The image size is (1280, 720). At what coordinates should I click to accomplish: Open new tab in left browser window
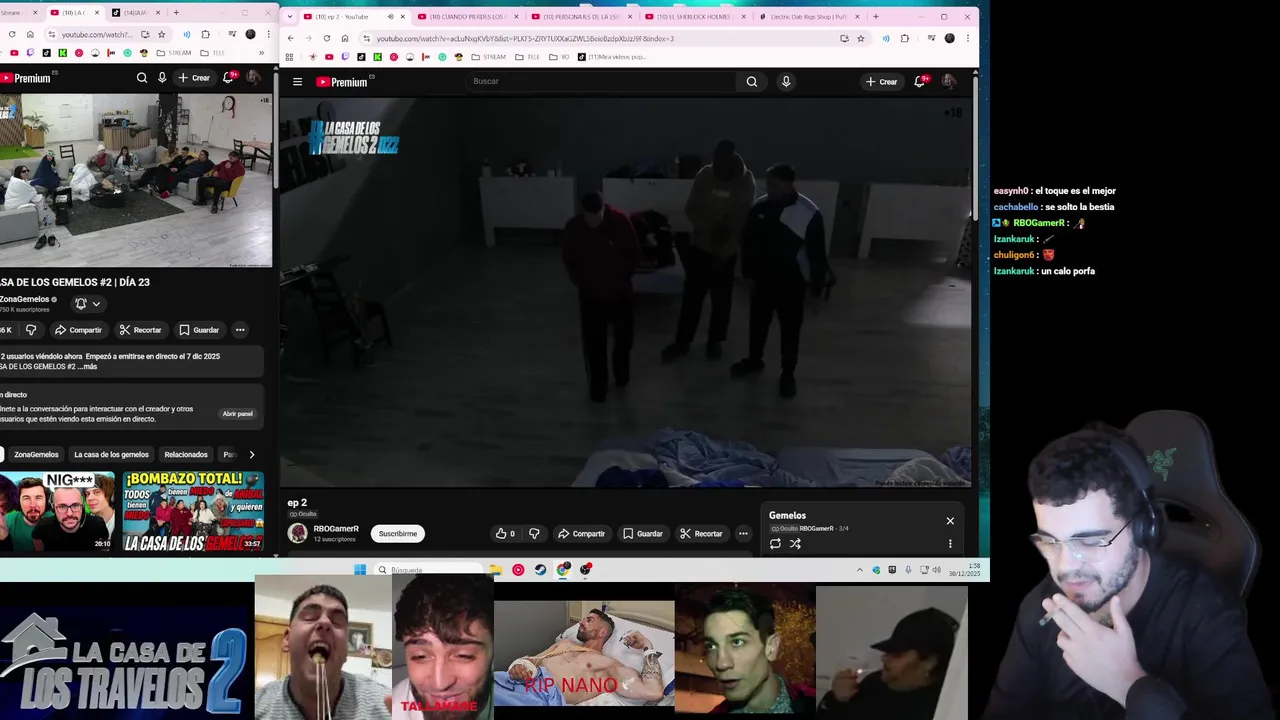pyautogui.click(x=176, y=13)
